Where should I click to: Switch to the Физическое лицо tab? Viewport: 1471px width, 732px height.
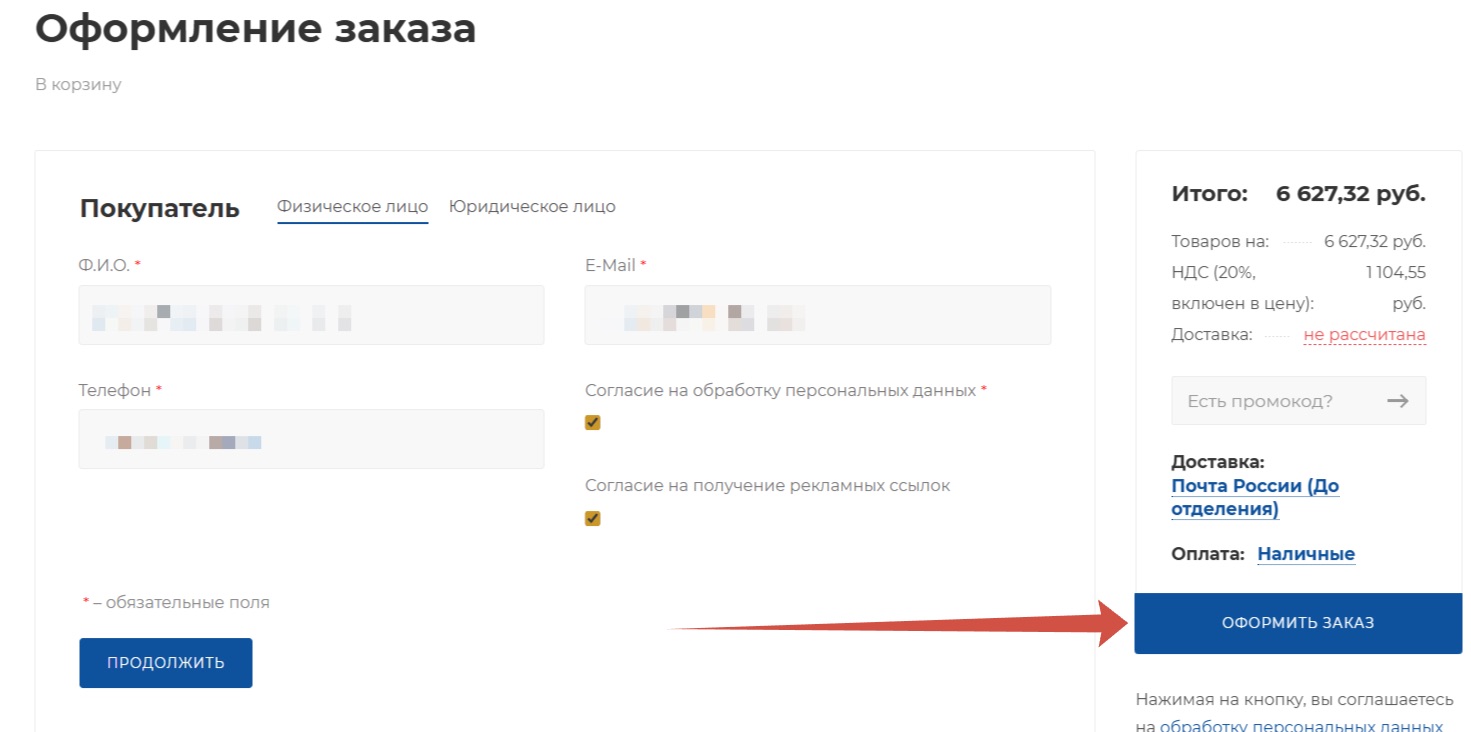tap(352, 207)
